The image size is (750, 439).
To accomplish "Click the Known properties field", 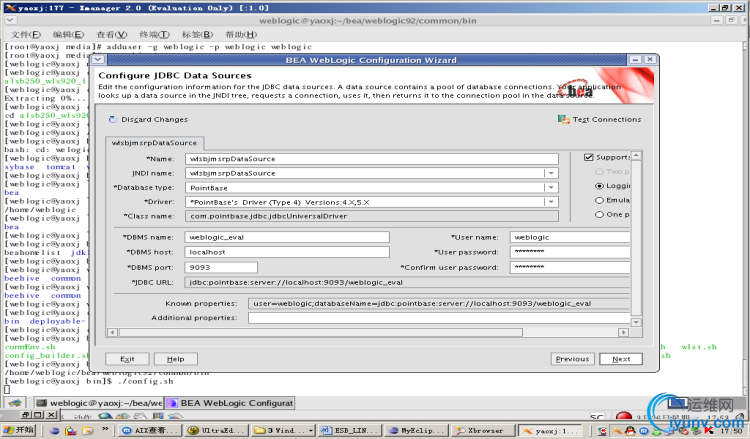I will pos(439,303).
